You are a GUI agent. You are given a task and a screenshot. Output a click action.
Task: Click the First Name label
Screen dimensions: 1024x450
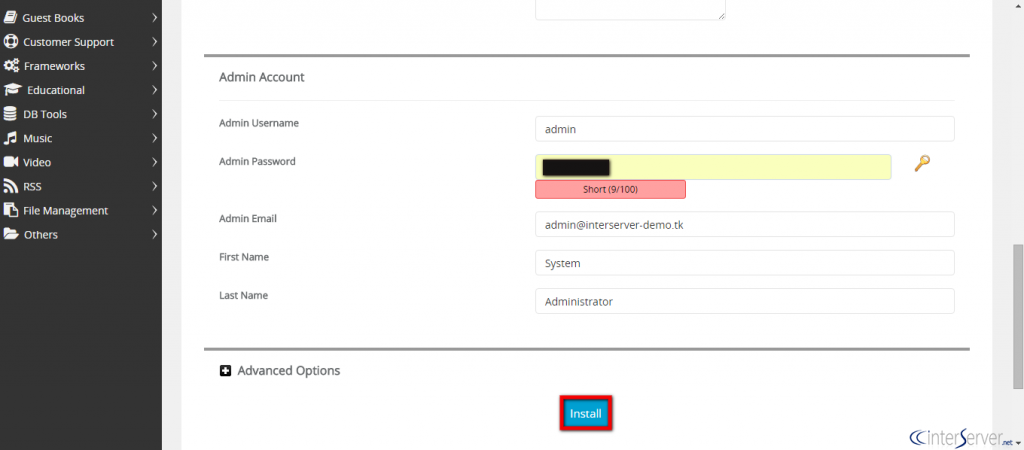pos(244,257)
